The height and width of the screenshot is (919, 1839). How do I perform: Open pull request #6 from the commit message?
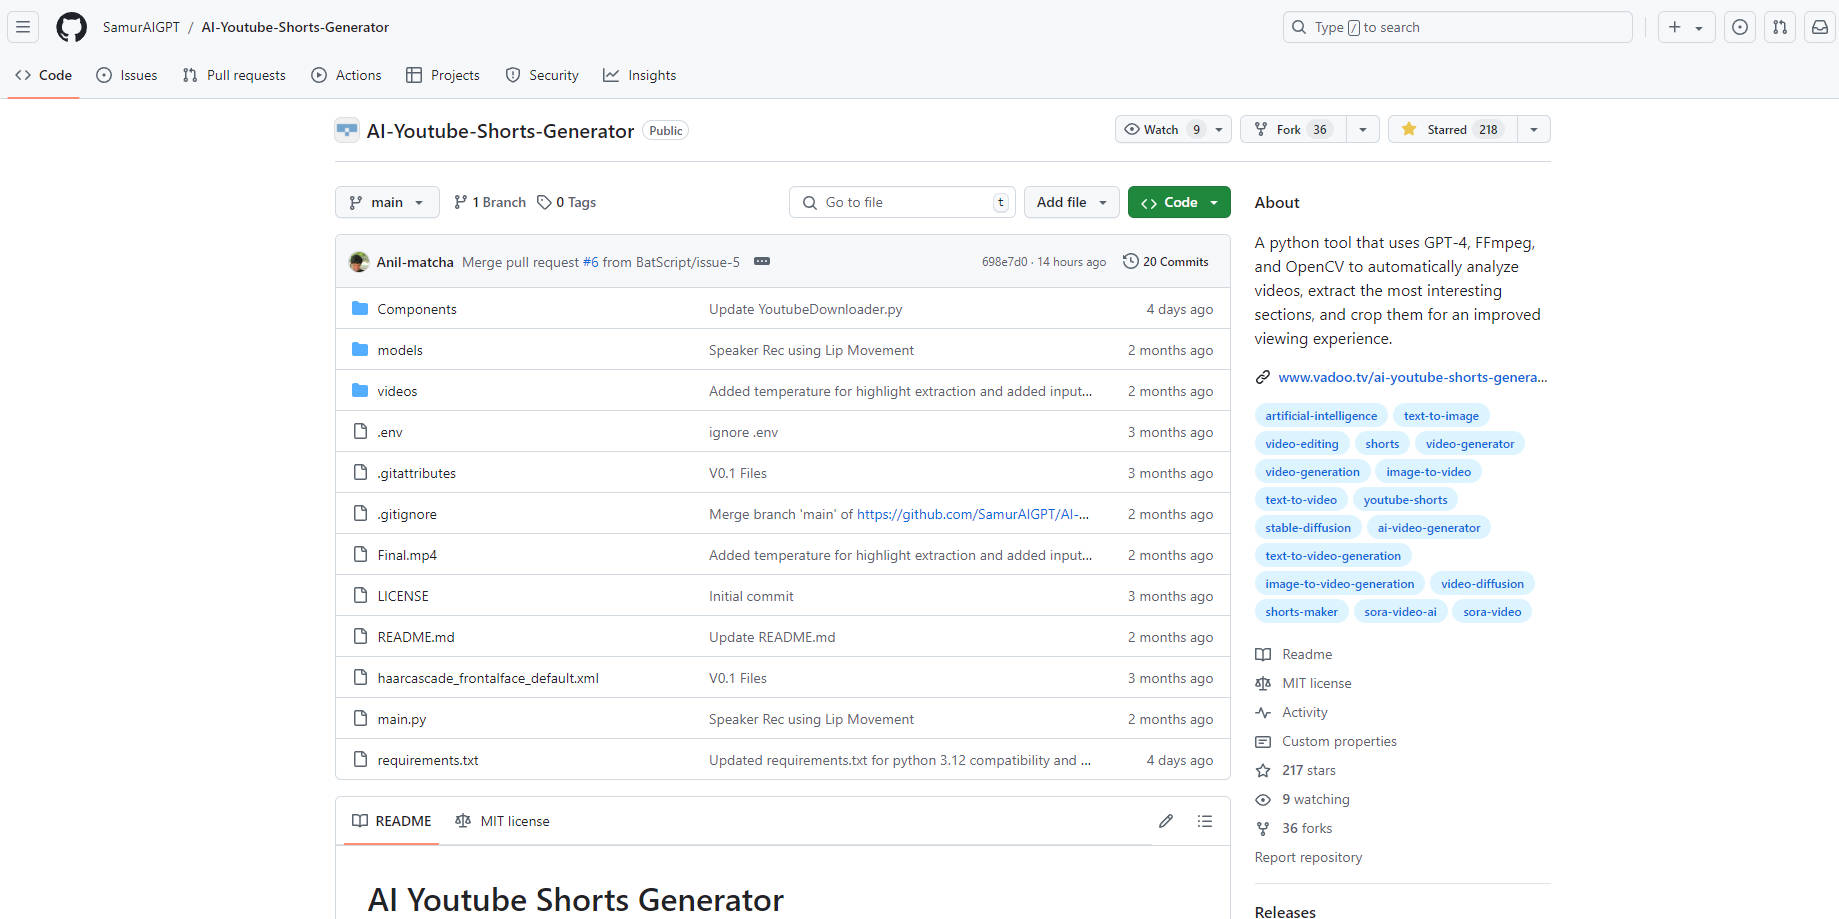pyautogui.click(x=591, y=261)
